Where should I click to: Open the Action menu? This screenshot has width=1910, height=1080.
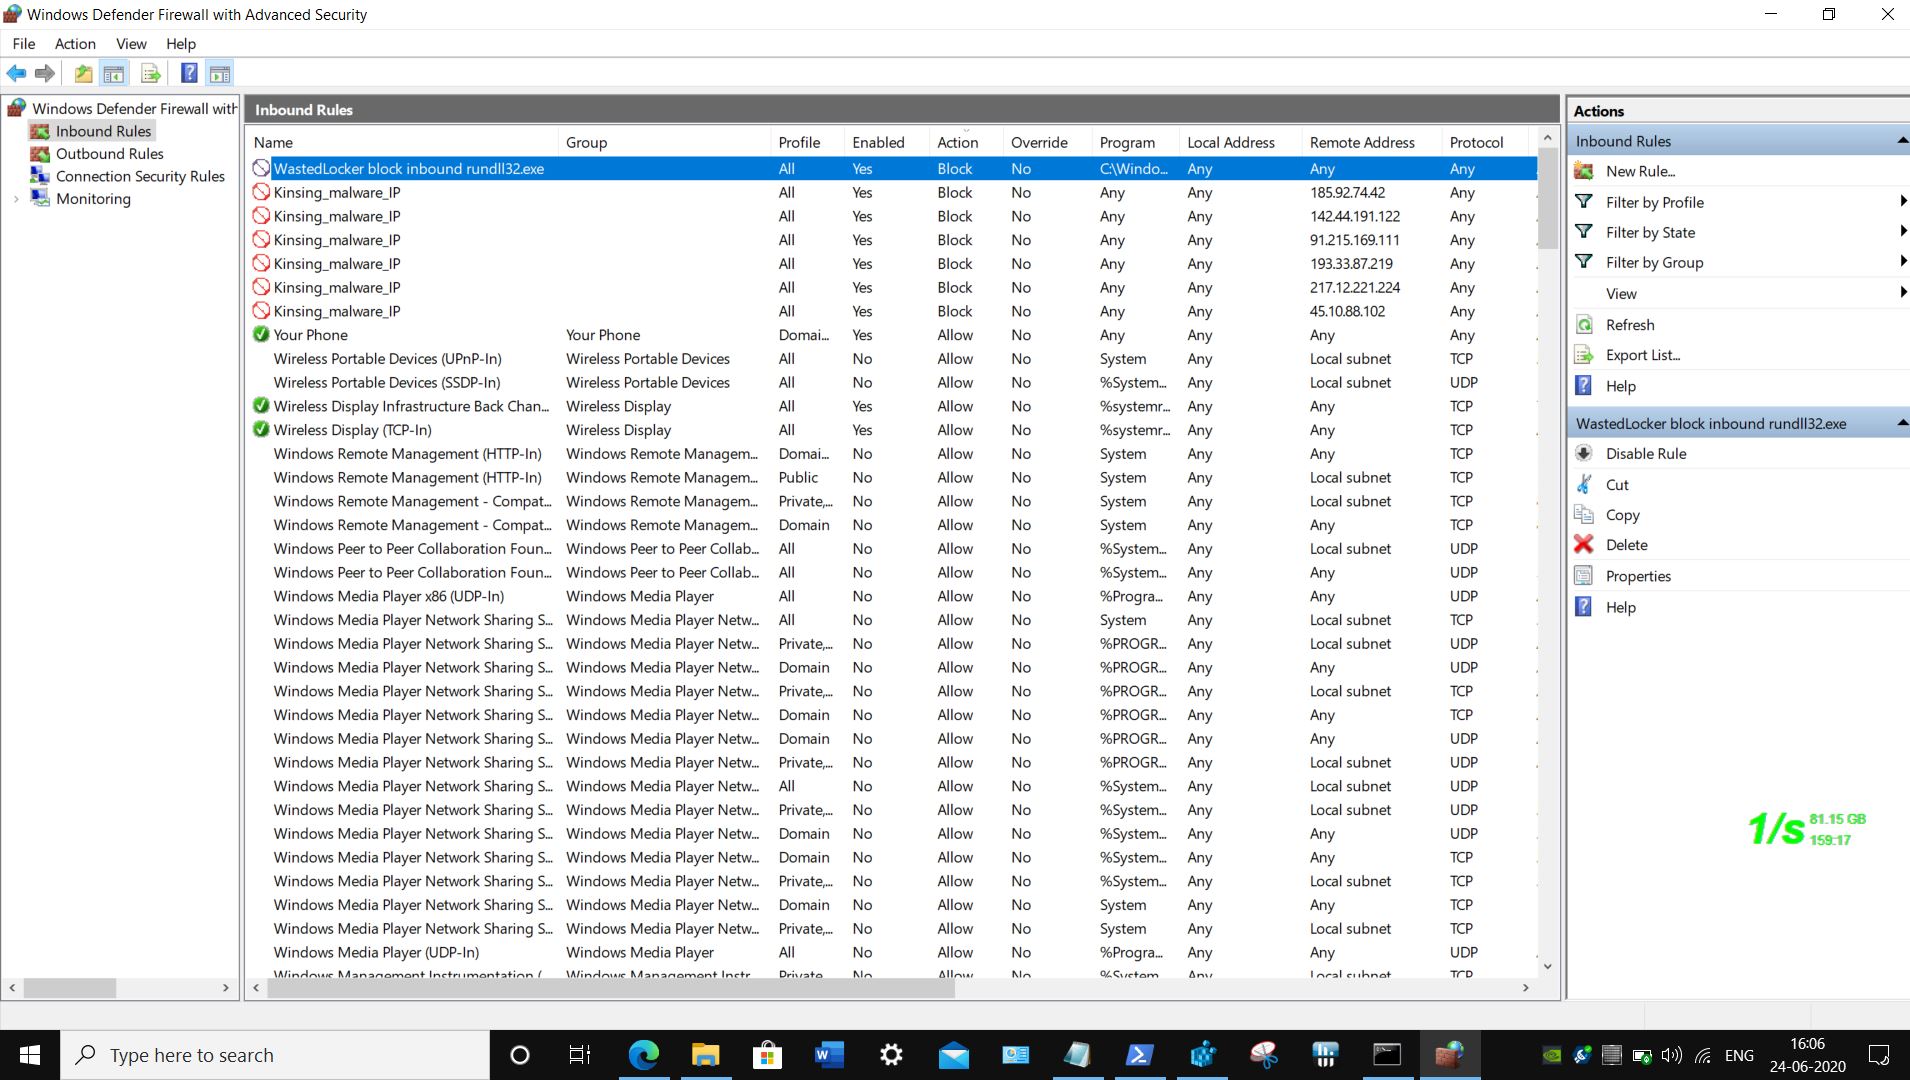pos(75,44)
